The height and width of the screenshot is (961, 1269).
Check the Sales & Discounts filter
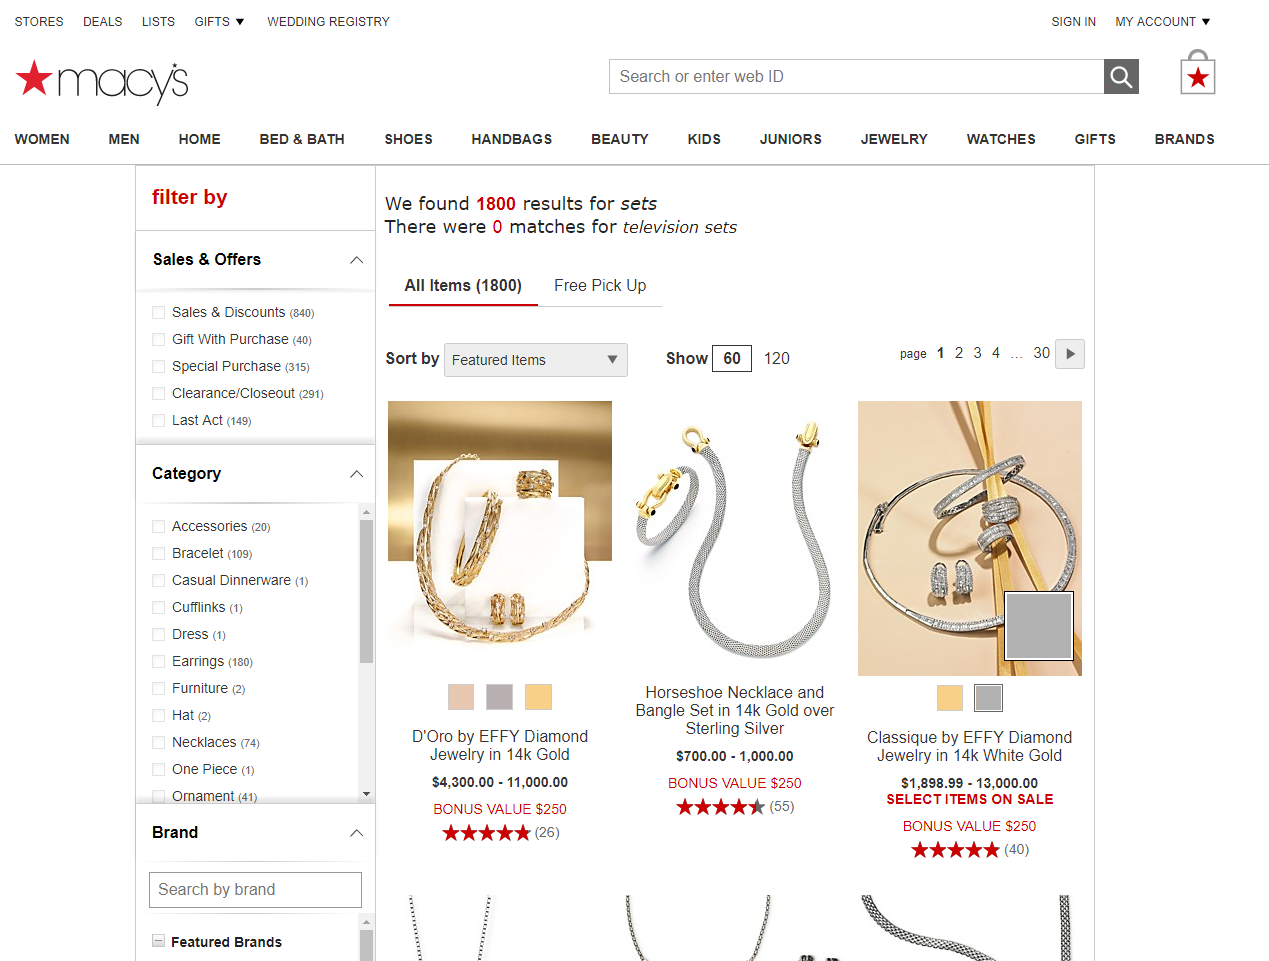point(158,313)
